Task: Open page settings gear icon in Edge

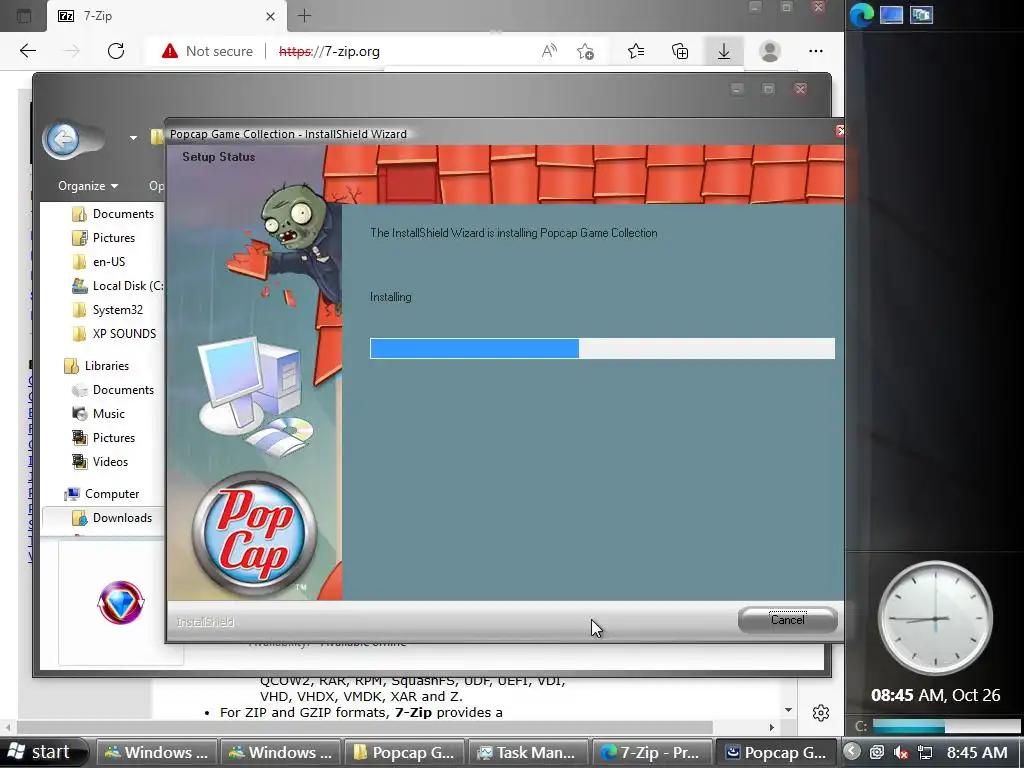Action: coord(821,712)
